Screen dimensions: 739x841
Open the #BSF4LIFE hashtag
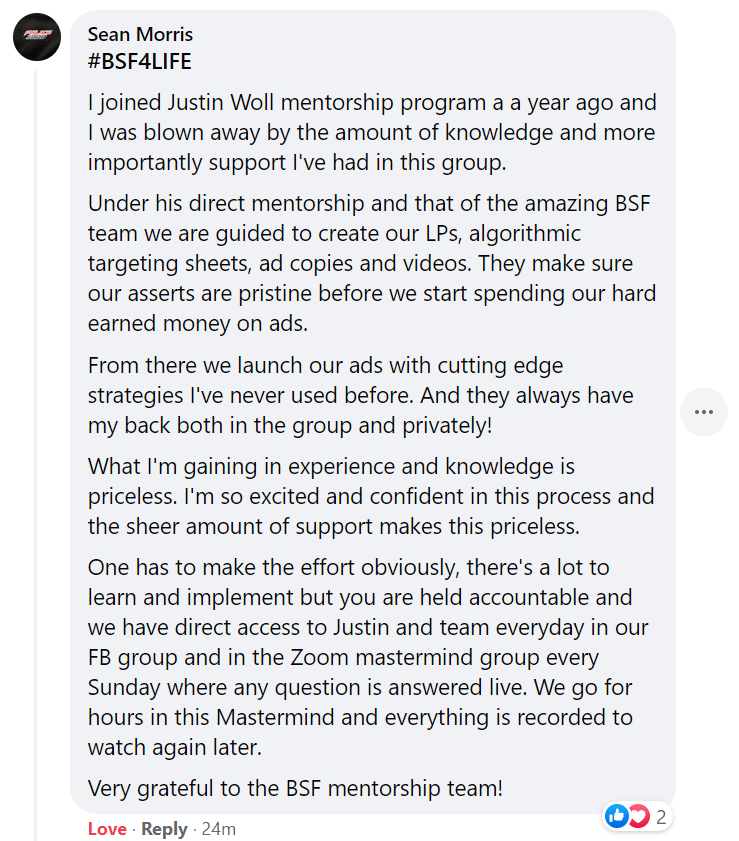tap(139, 61)
